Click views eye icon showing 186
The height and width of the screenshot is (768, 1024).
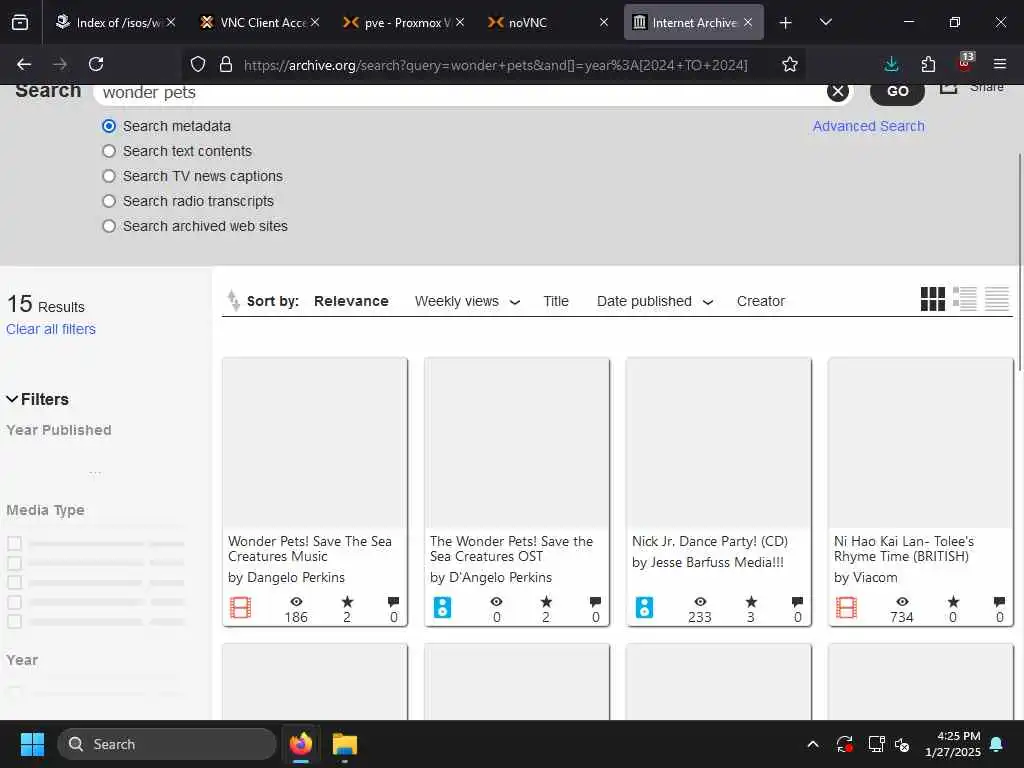(296, 601)
